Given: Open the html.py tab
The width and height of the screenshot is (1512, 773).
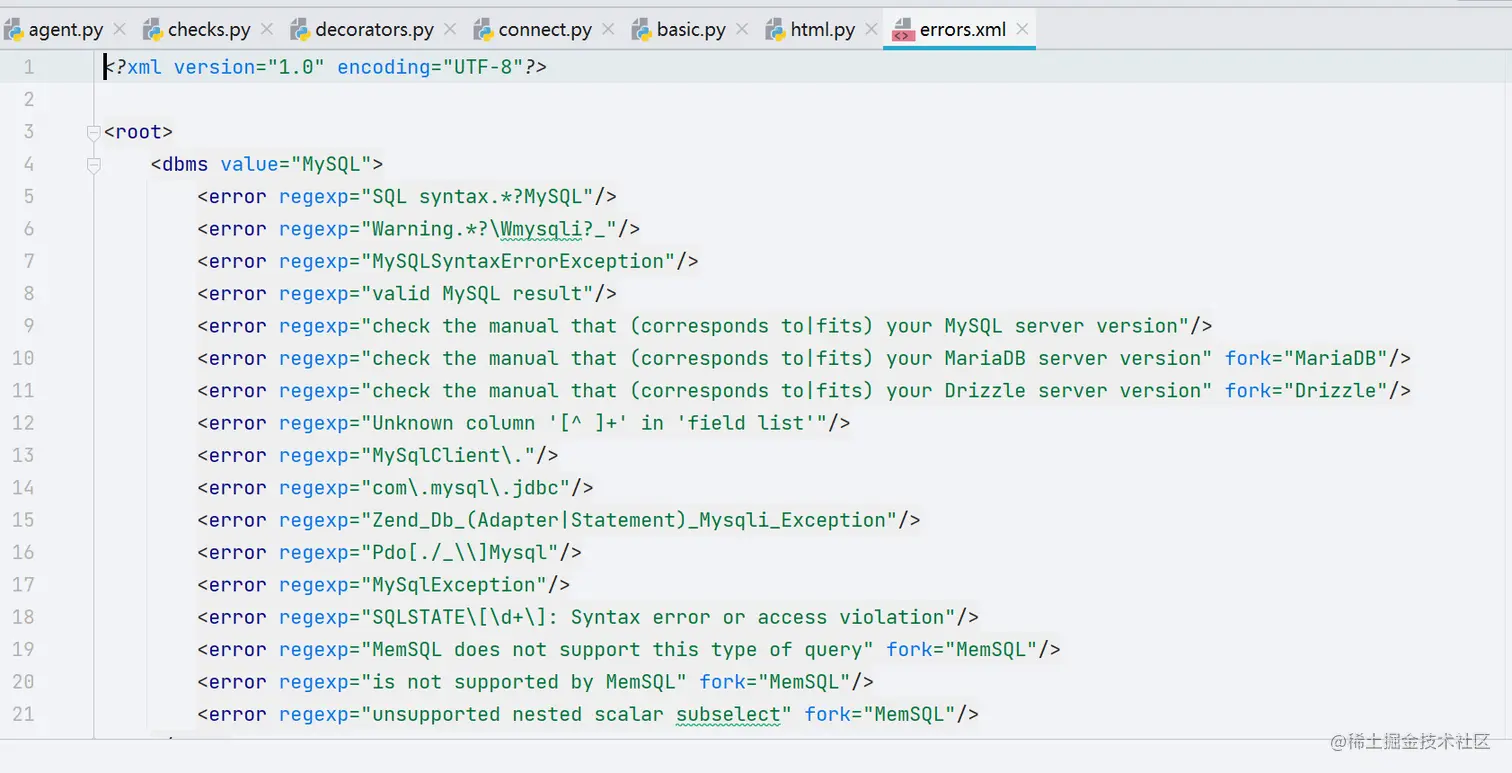Looking at the screenshot, I should (822, 30).
